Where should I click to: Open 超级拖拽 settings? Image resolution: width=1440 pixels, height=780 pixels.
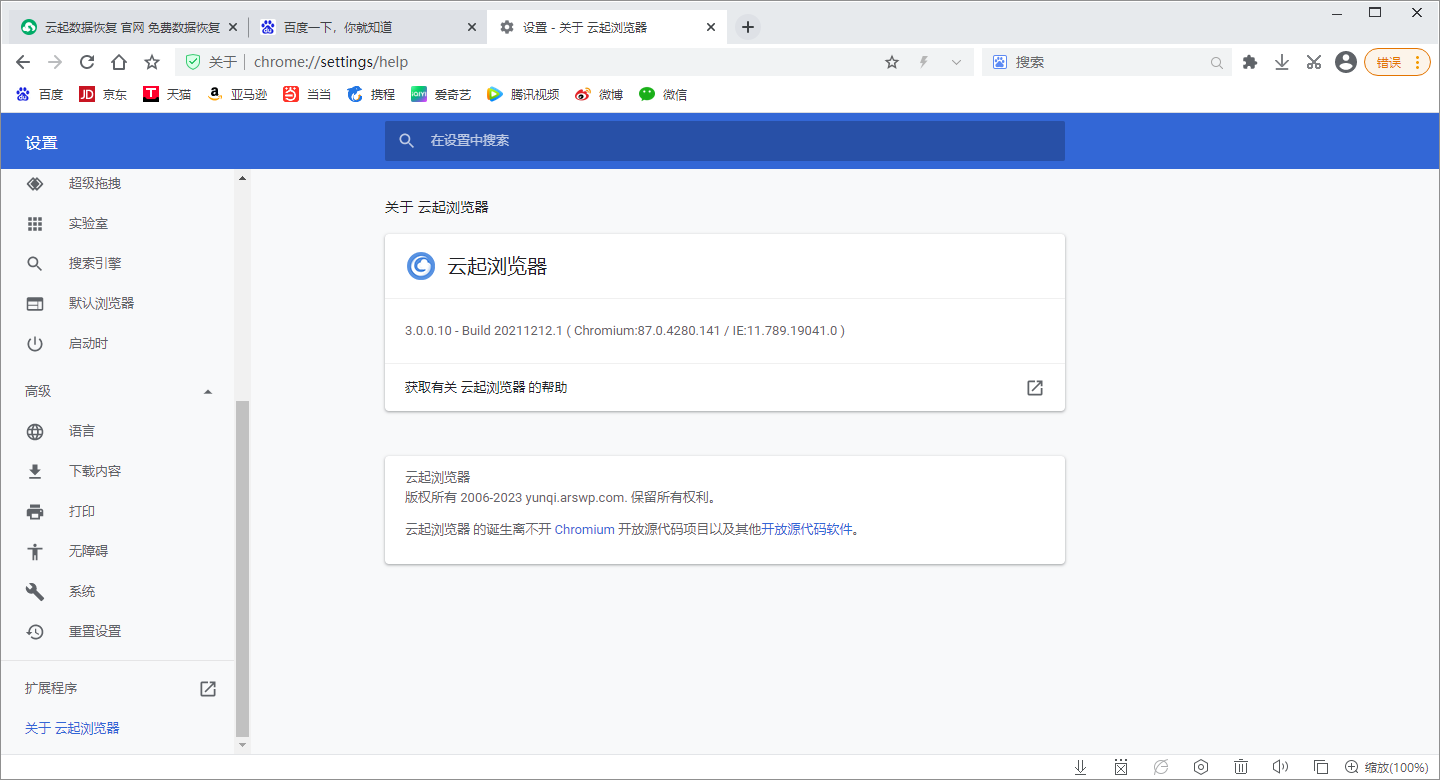[x=118, y=184]
